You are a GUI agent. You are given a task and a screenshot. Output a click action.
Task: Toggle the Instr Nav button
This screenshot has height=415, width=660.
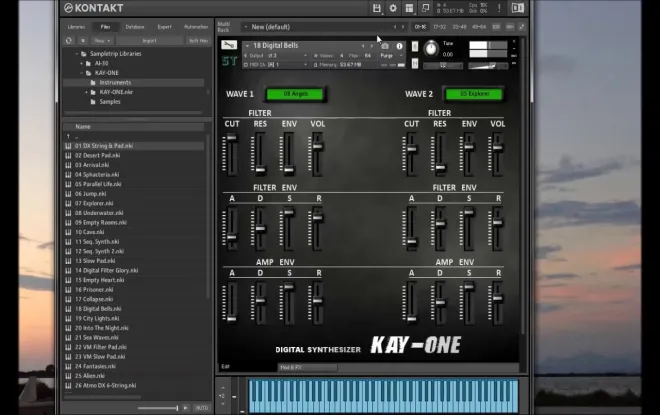198,40
